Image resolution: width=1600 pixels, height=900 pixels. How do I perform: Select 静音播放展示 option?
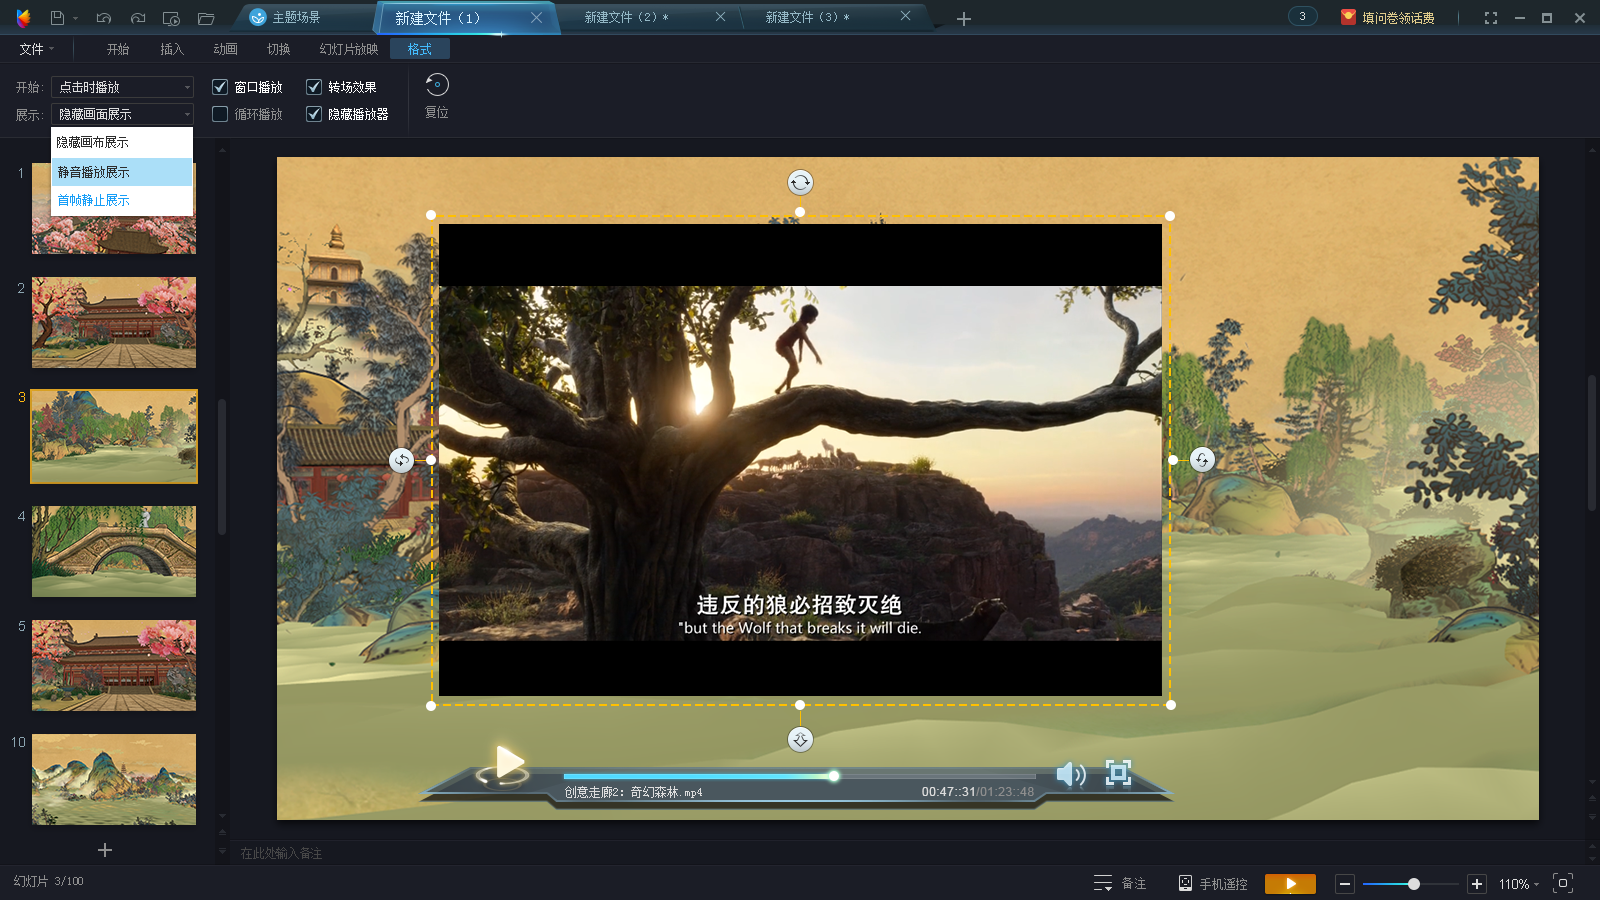pos(122,172)
